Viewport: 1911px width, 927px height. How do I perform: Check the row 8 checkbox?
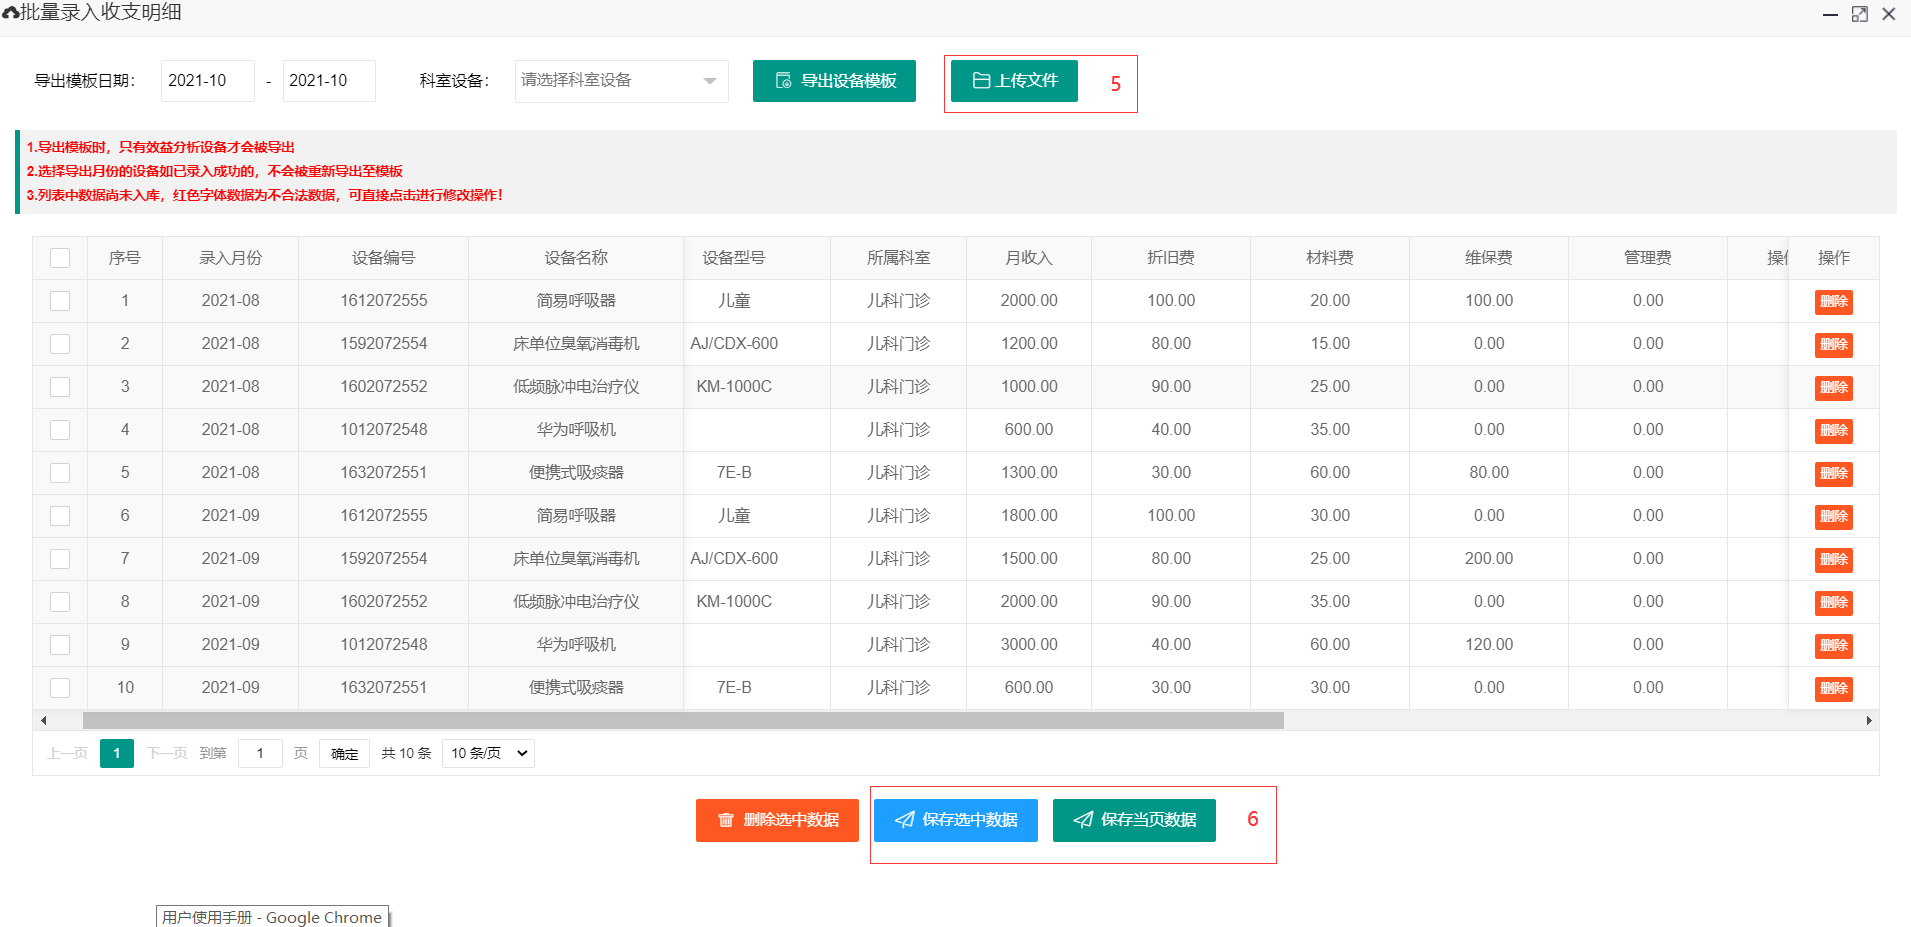60,602
